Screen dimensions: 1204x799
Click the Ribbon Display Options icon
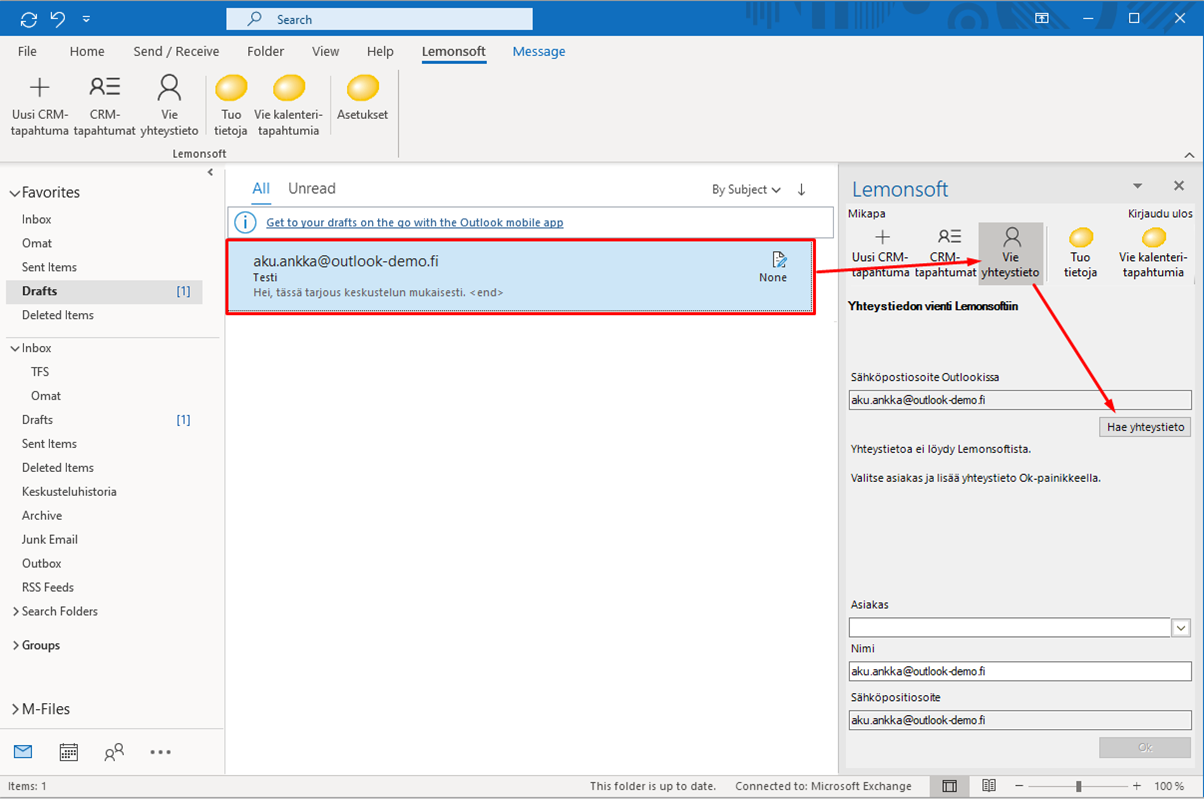click(1041, 18)
